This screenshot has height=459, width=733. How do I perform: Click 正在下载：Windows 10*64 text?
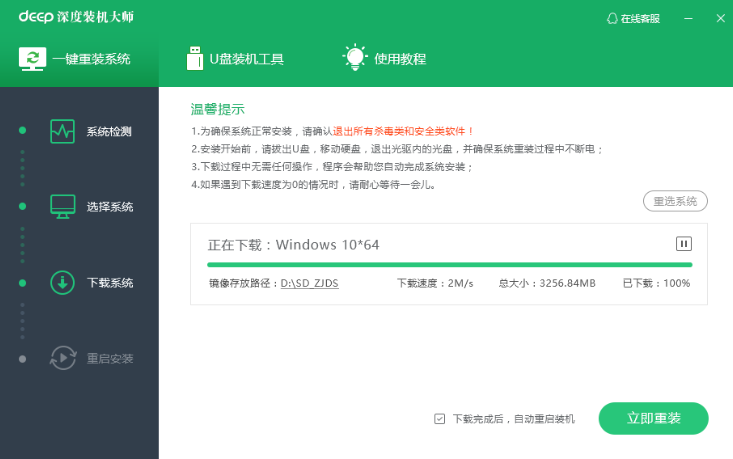point(294,245)
